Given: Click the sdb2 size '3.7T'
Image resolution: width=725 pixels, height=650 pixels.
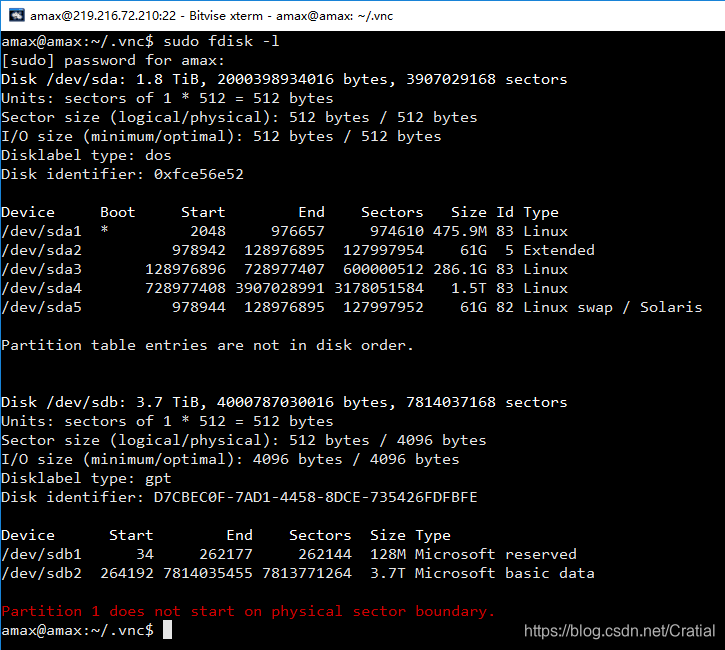Looking at the screenshot, I should pos(387,573).
